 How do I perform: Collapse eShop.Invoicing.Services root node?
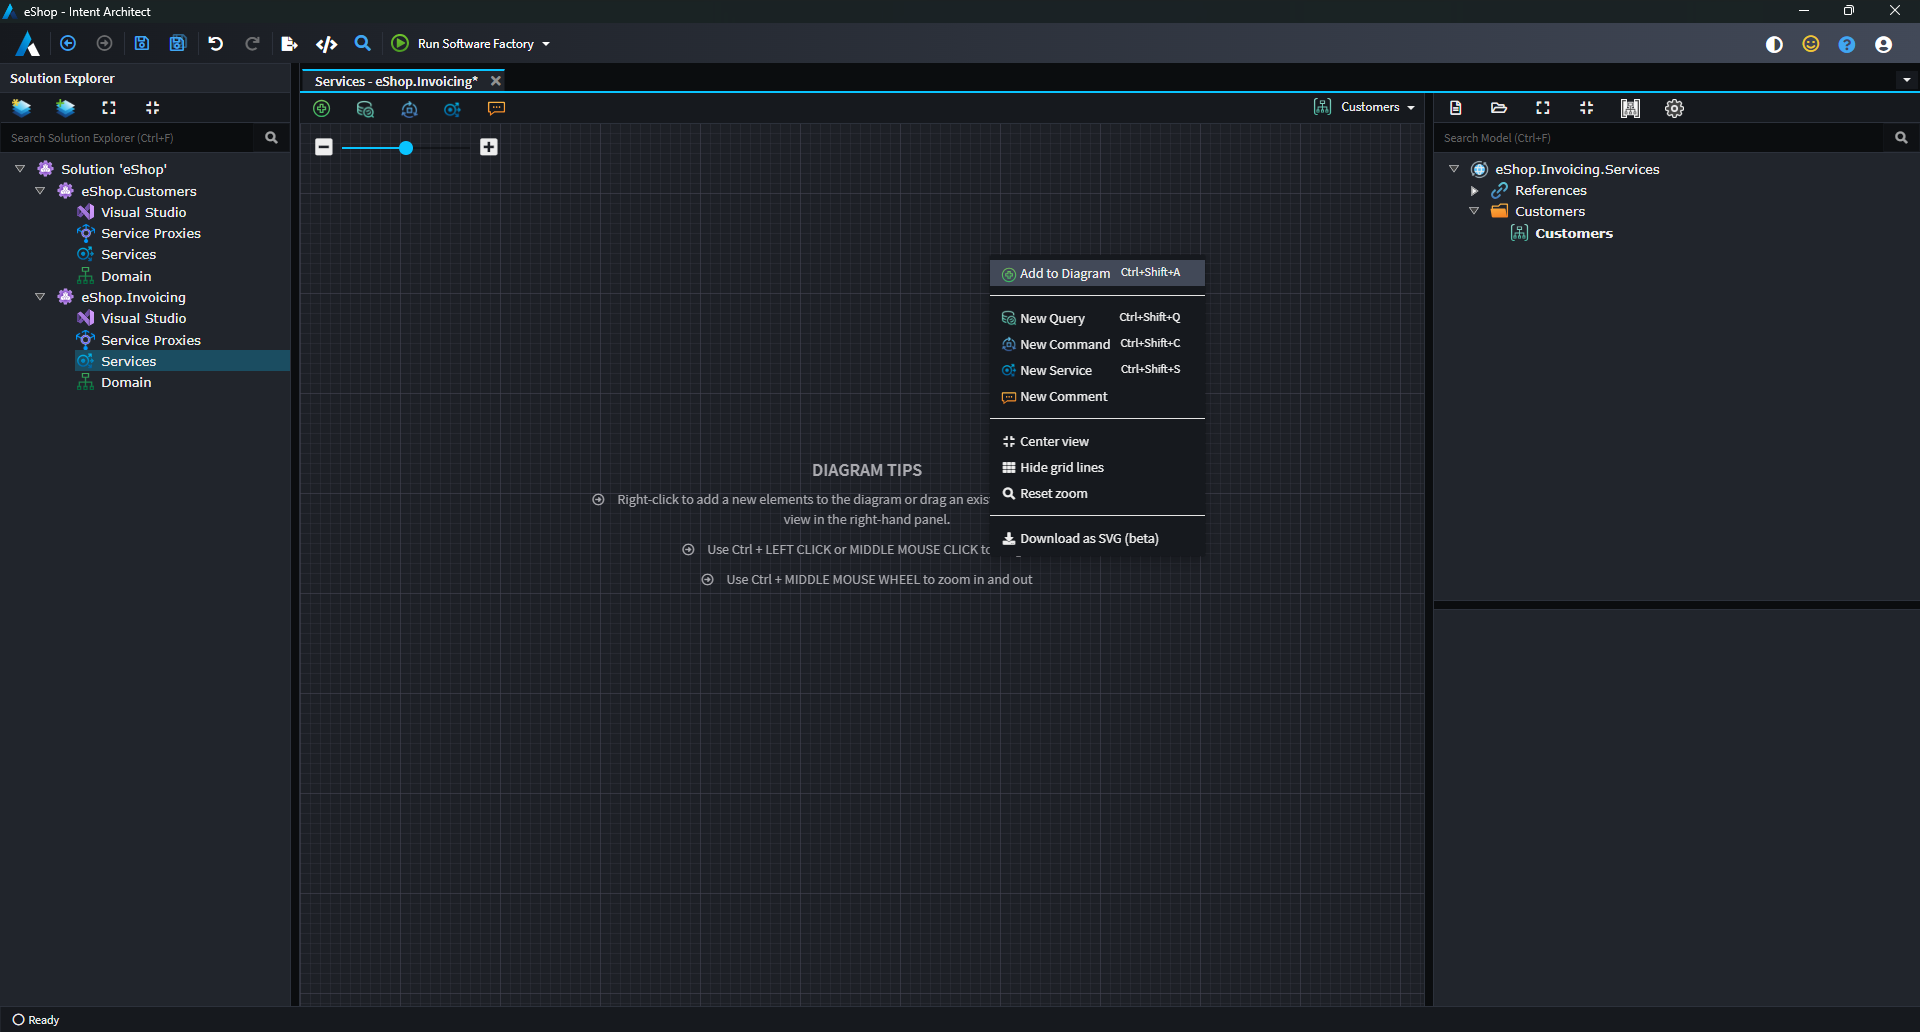(x=1454, y=169)
